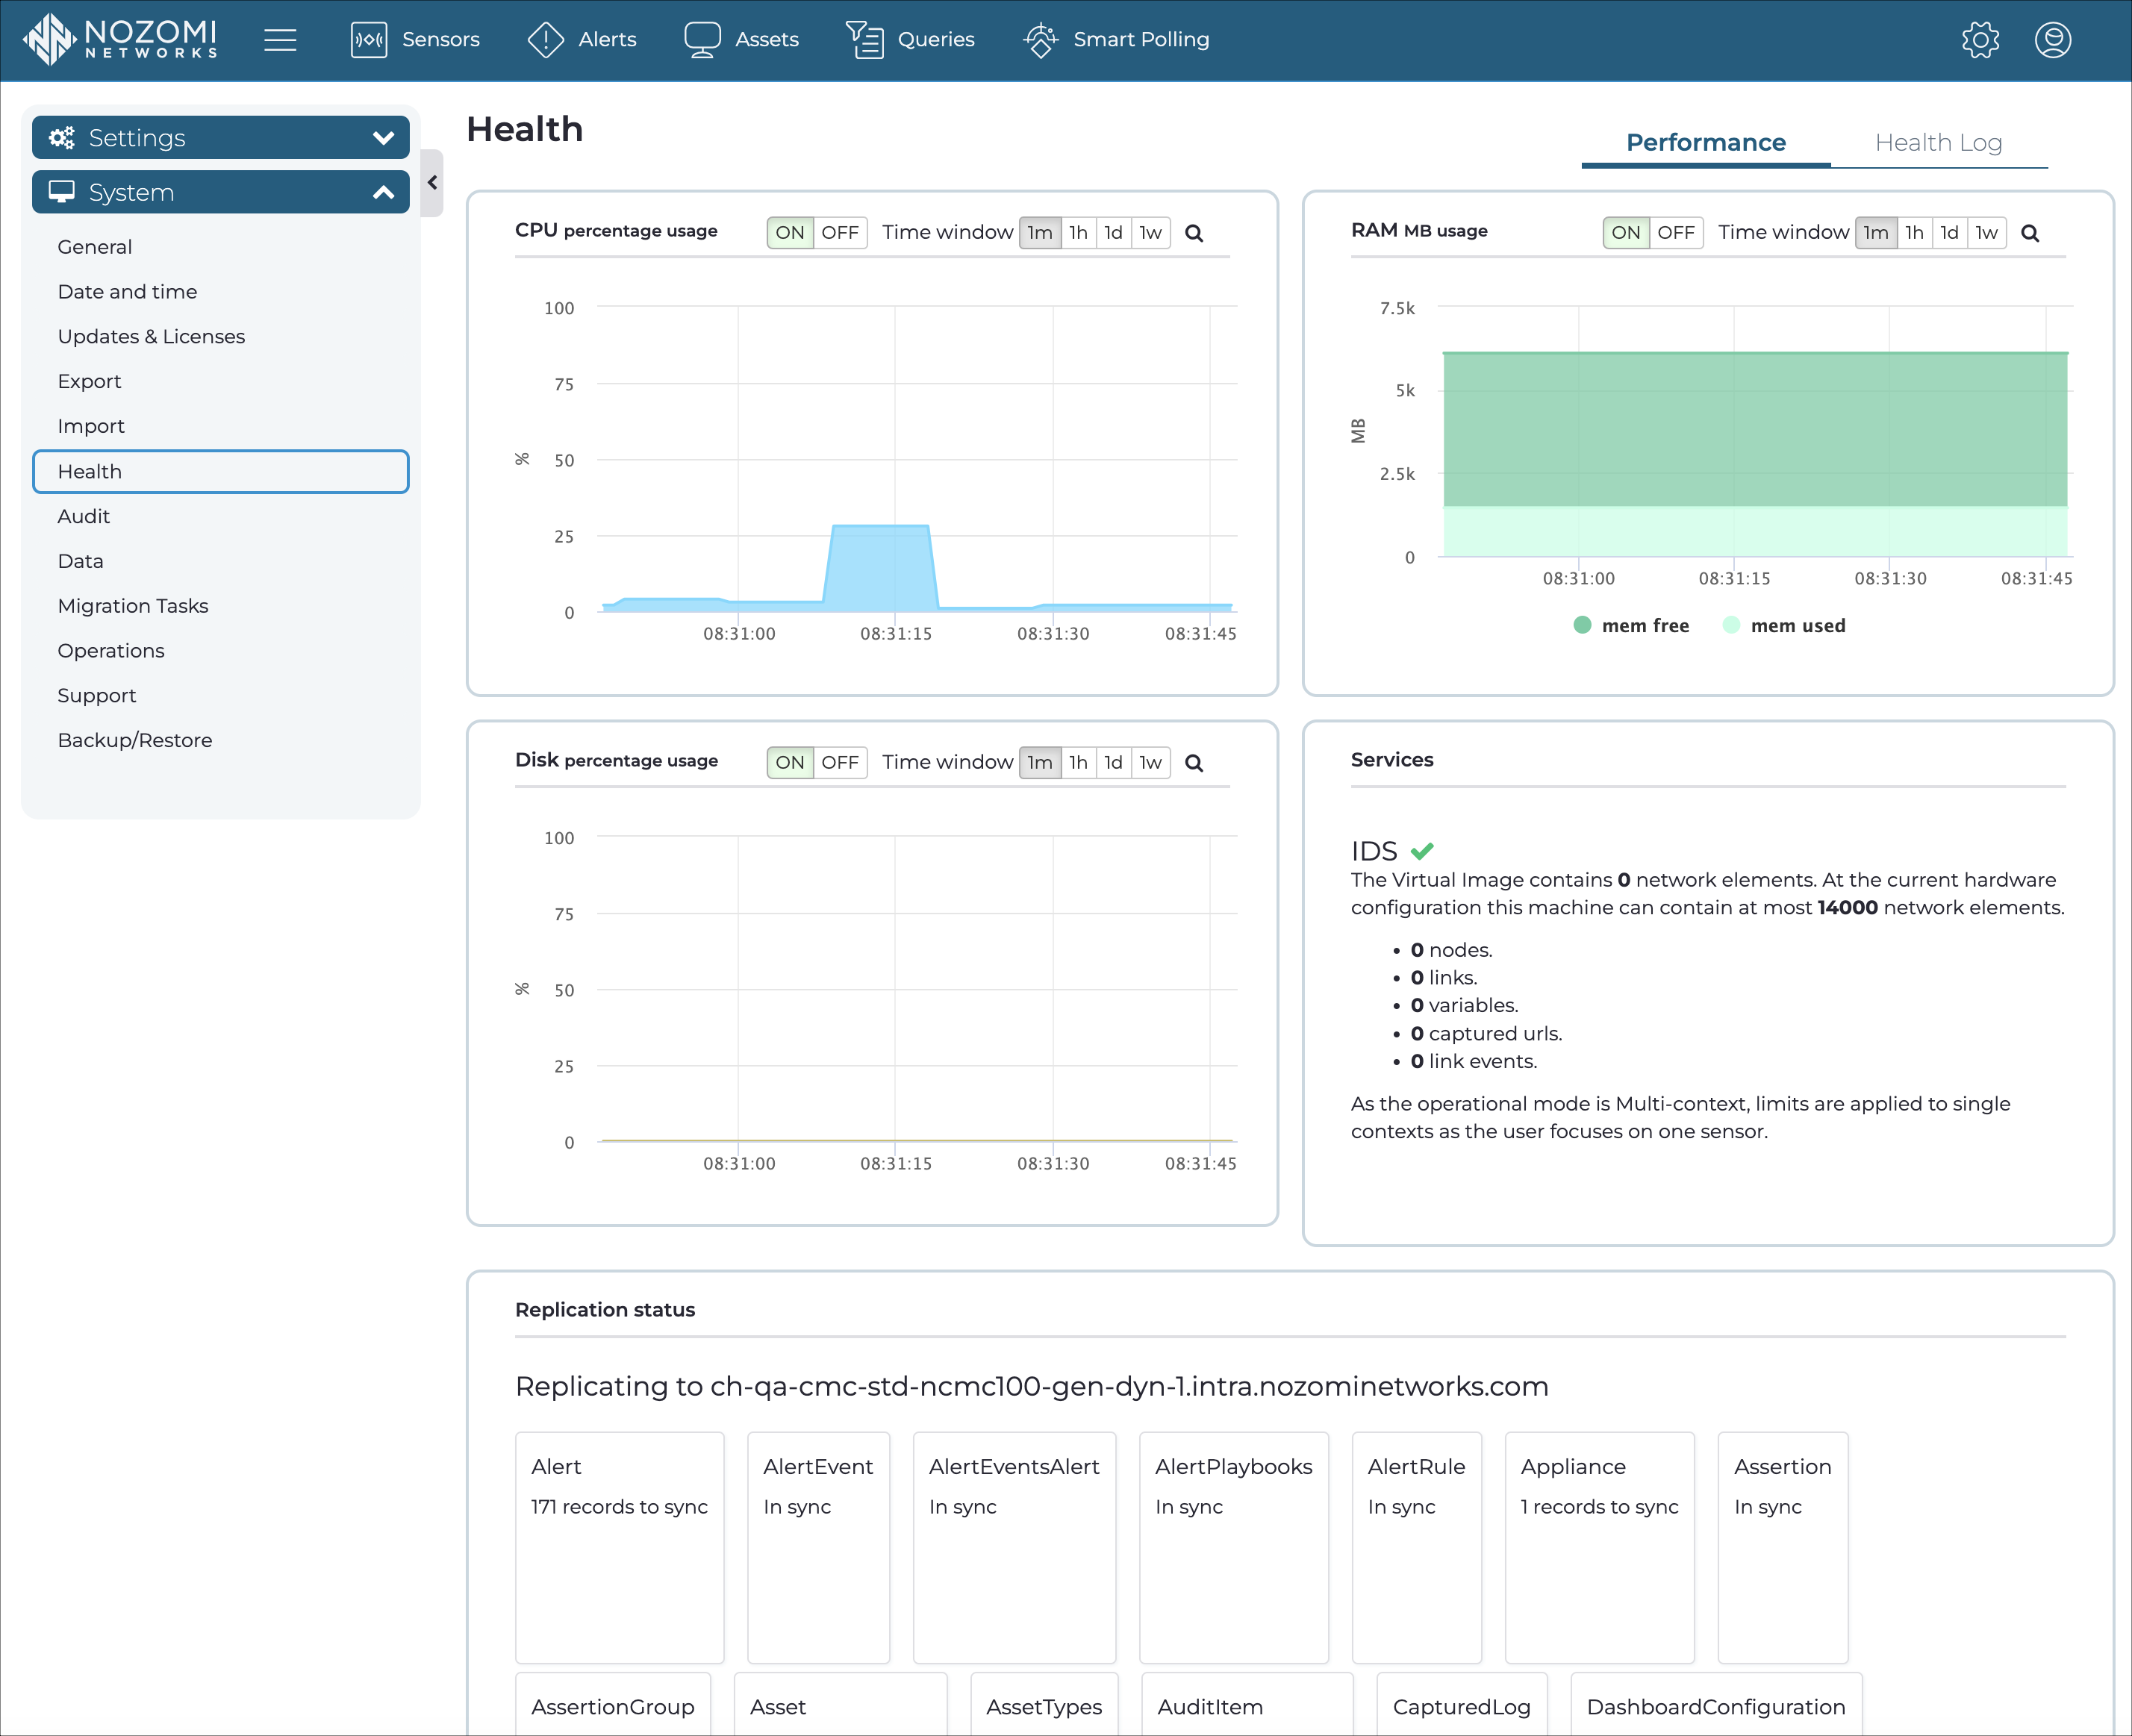
Task: Click the Disk chart magnifier icon
Action: [x=1194, y=763]
